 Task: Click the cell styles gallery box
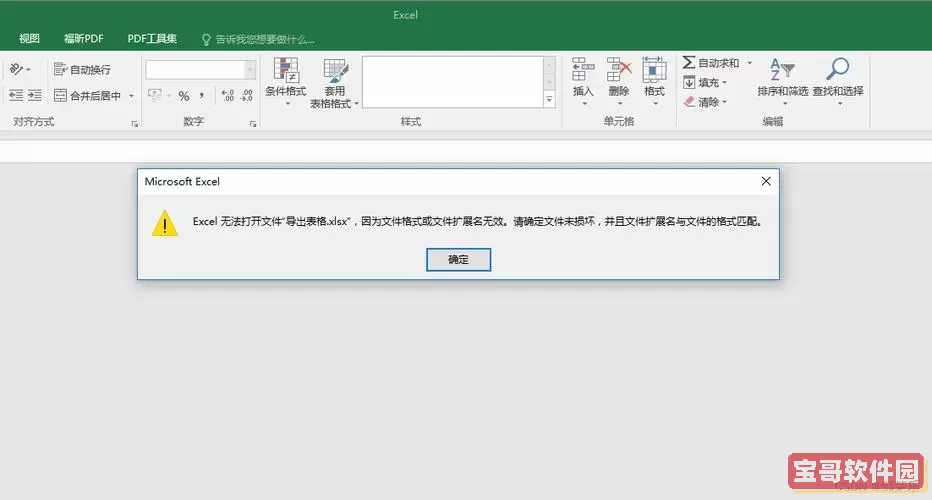pos(453,82)
